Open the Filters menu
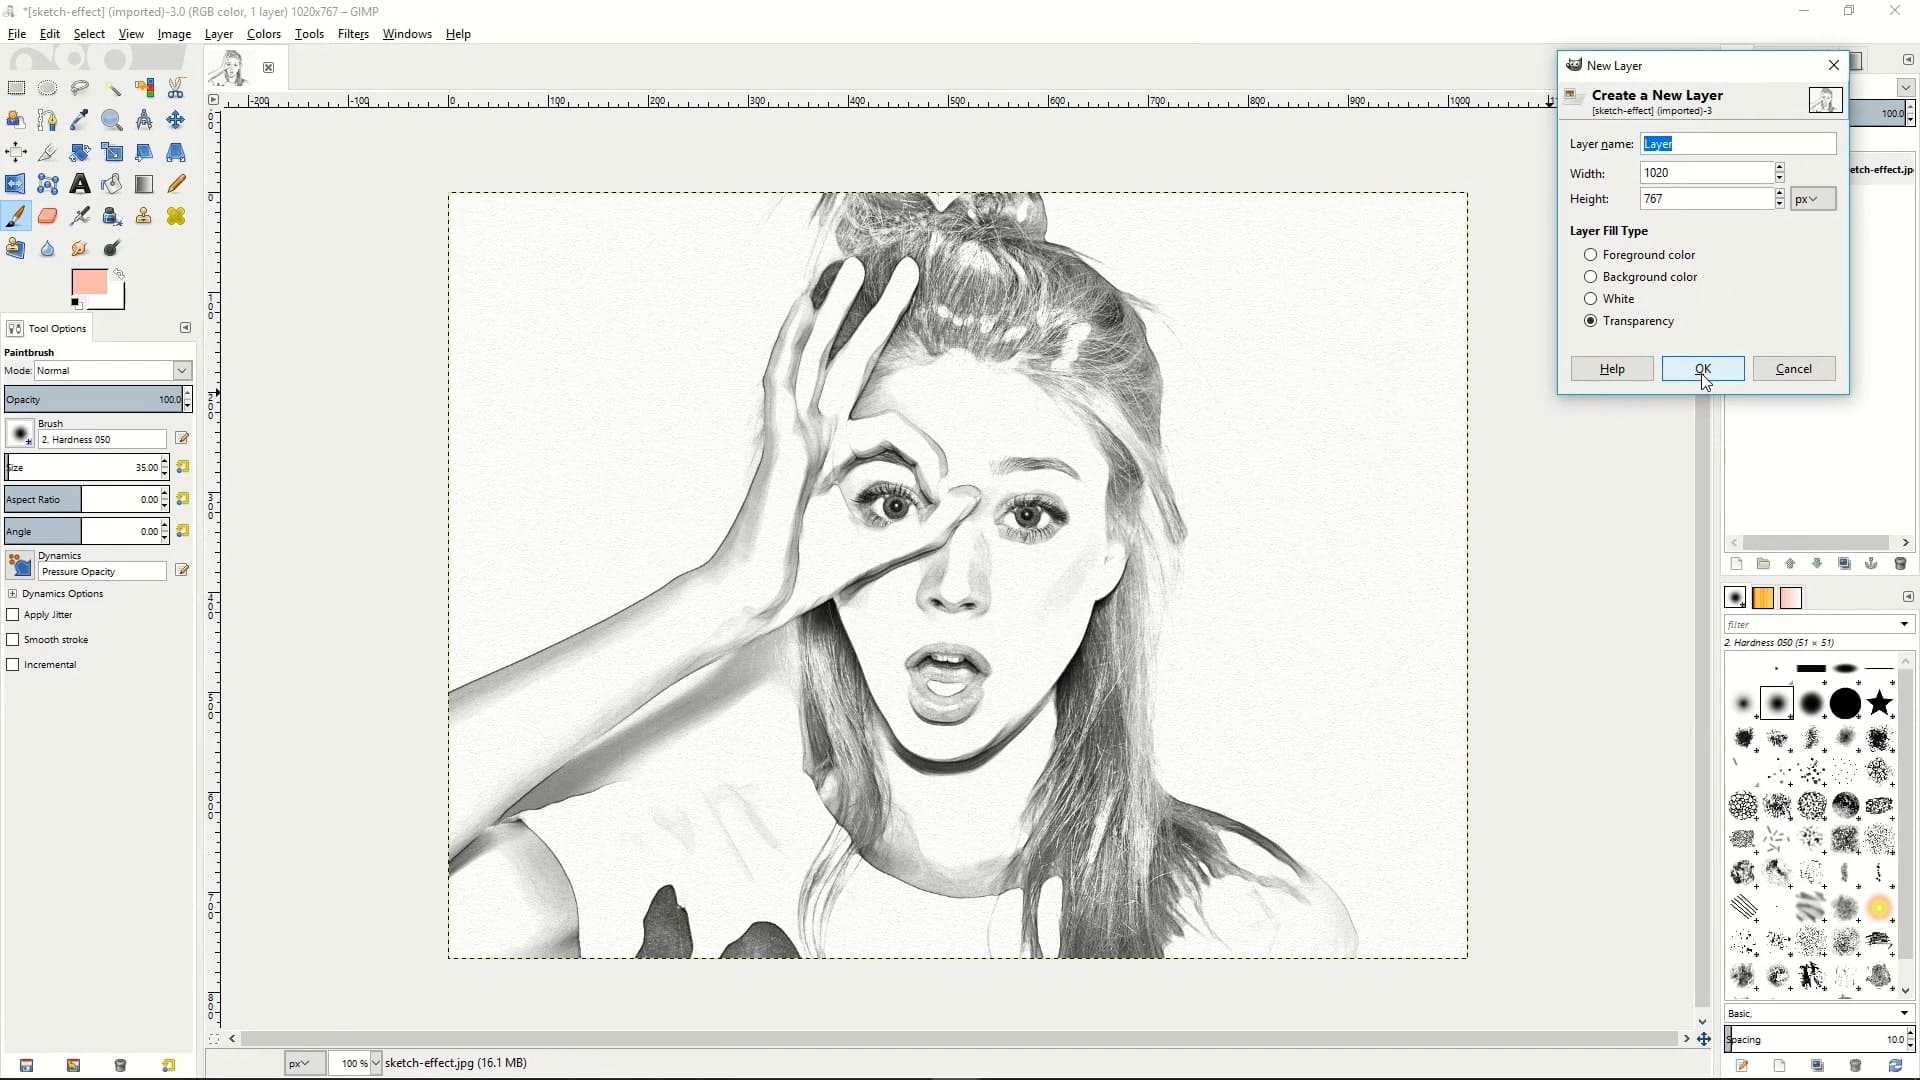Viewport: 1920px width, 1080px height. [353, 33]
